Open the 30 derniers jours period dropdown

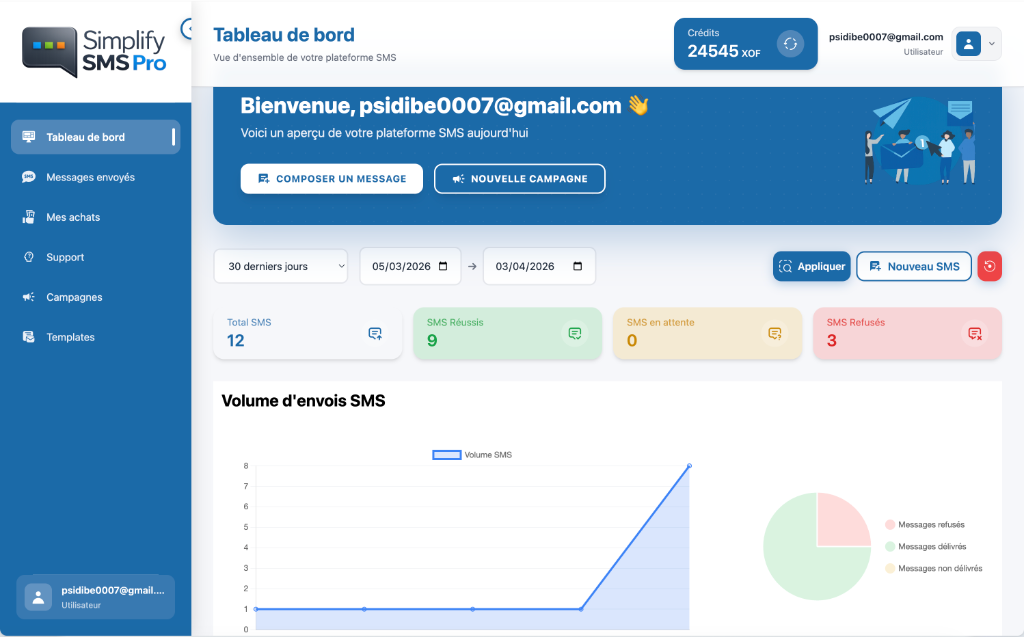coord(280,266)
